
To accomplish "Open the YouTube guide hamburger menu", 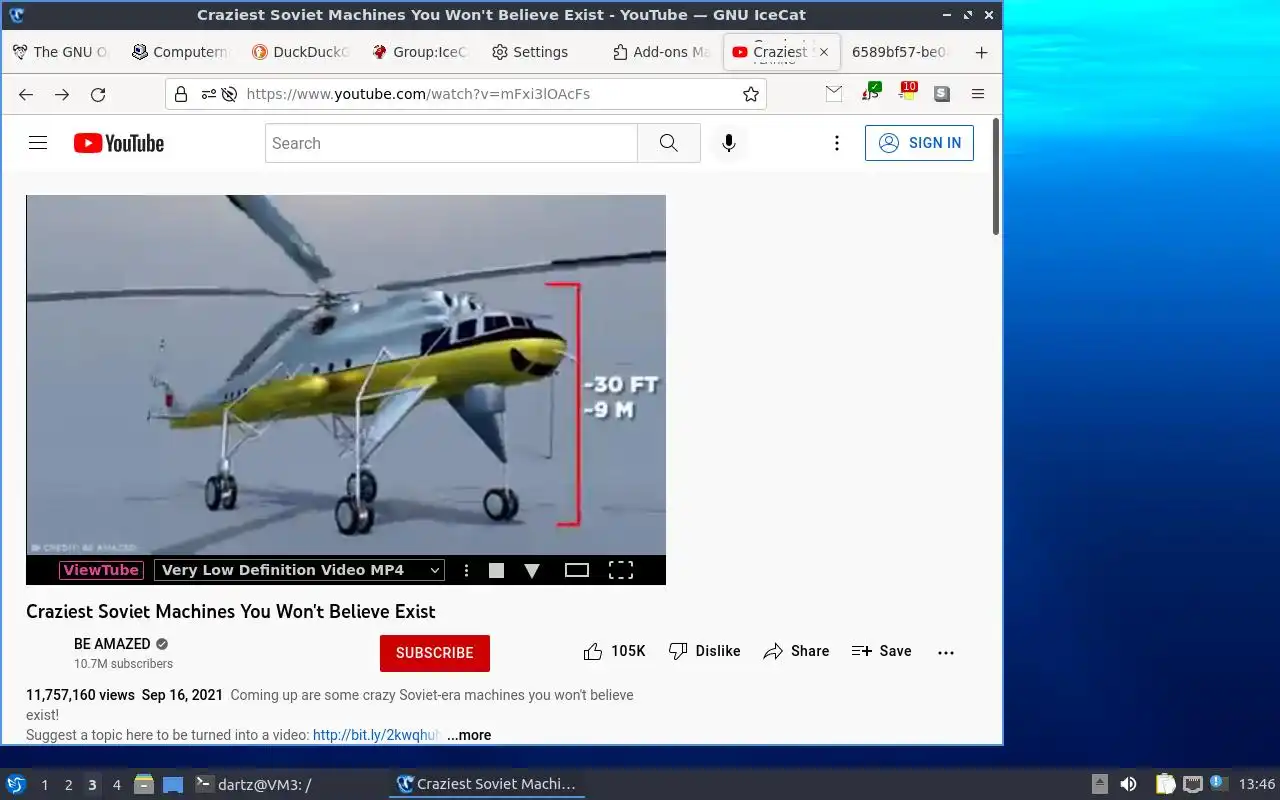I will pyautogui.click(x=38, y=143).
